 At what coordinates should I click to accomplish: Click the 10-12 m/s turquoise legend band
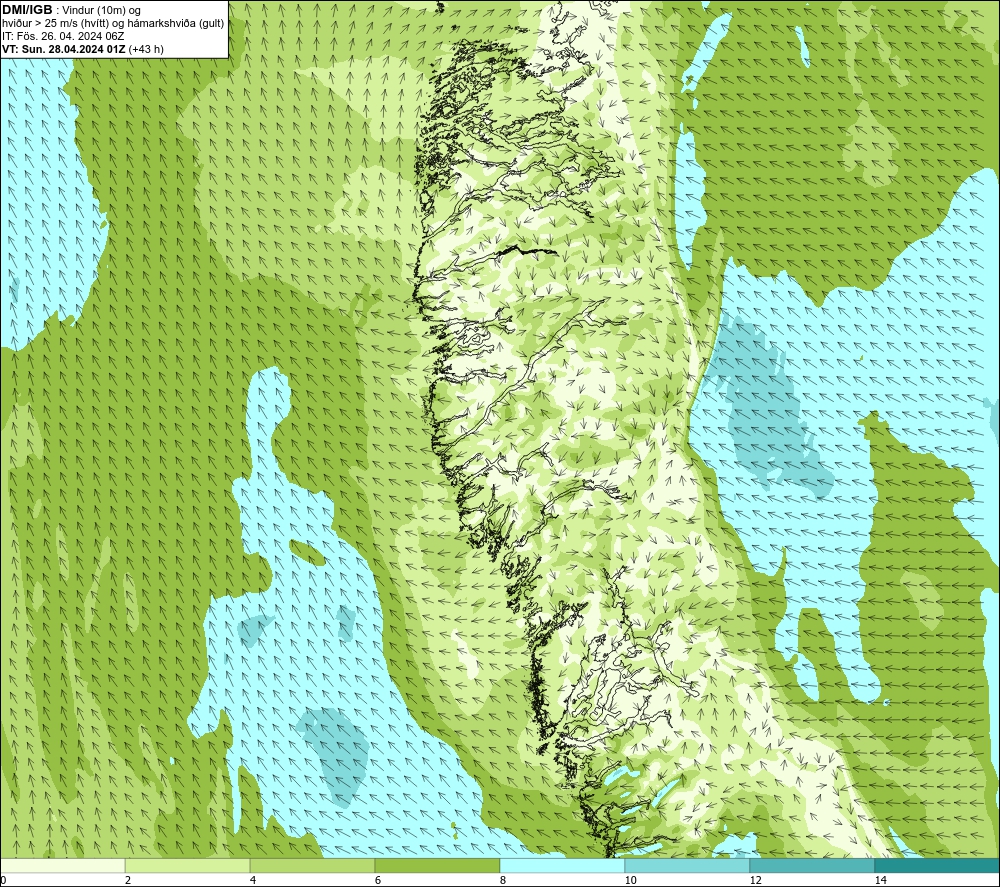coord(688,865)
